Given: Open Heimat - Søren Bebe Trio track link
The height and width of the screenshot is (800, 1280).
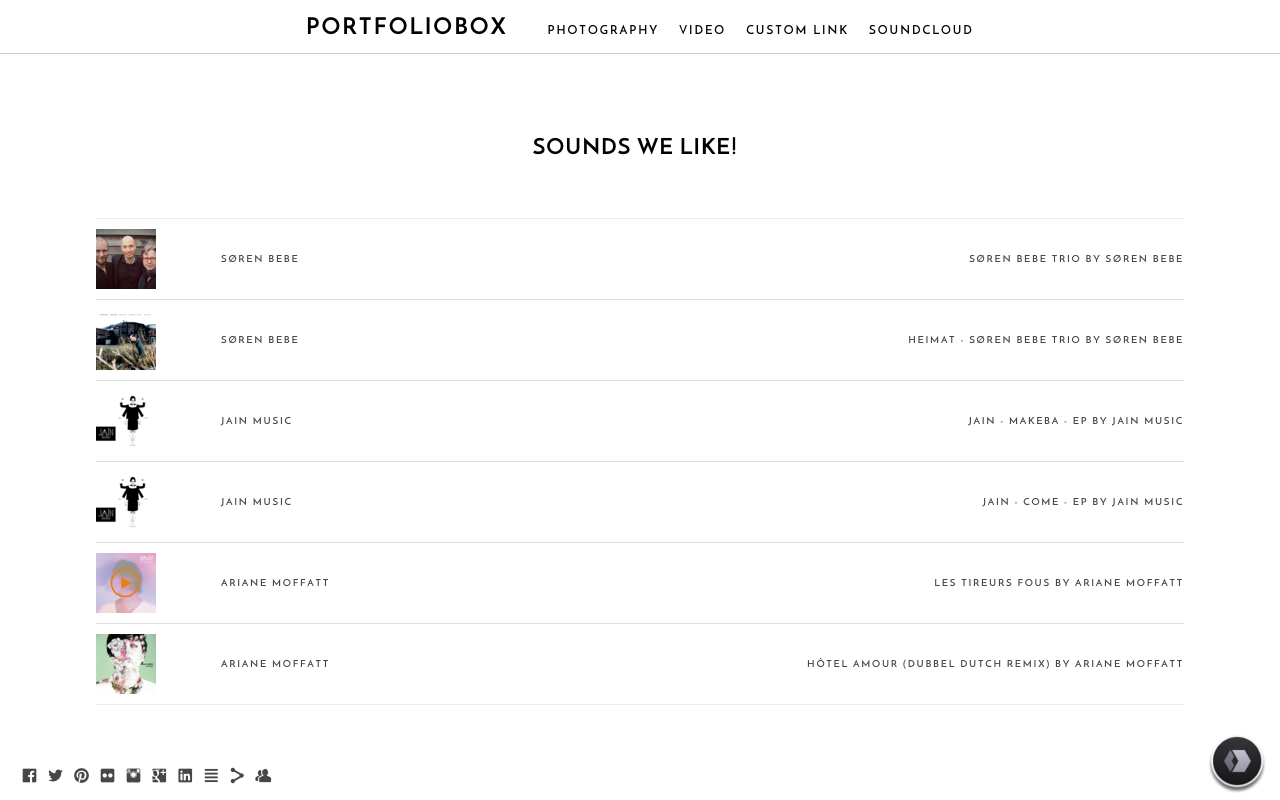Looking at the screenshot, I should pos(1046,340).
